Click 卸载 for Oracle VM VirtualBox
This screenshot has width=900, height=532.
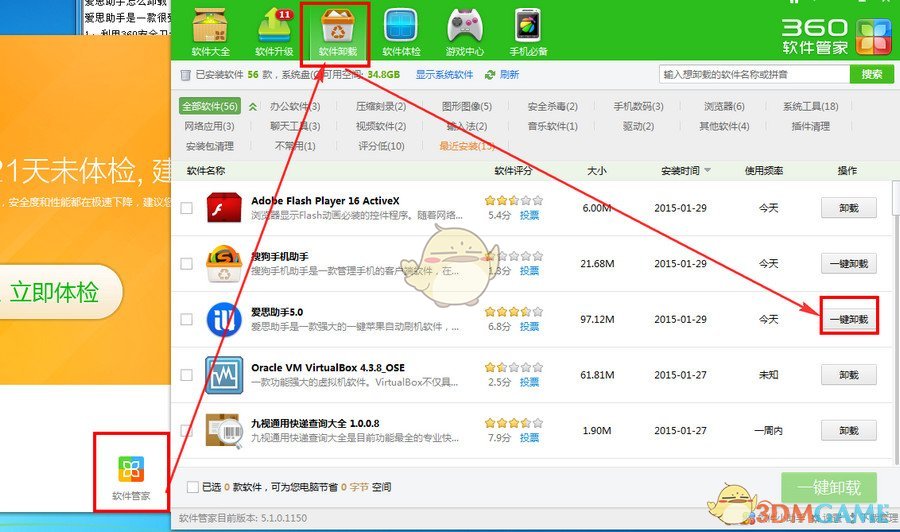pyautogui.click(x=849, y=375)
